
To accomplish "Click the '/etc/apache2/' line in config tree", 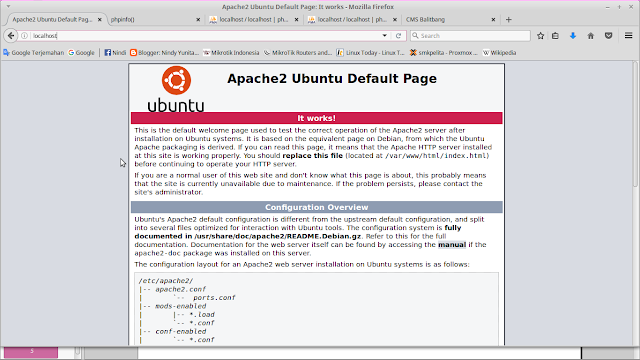I will coord(166,281).
